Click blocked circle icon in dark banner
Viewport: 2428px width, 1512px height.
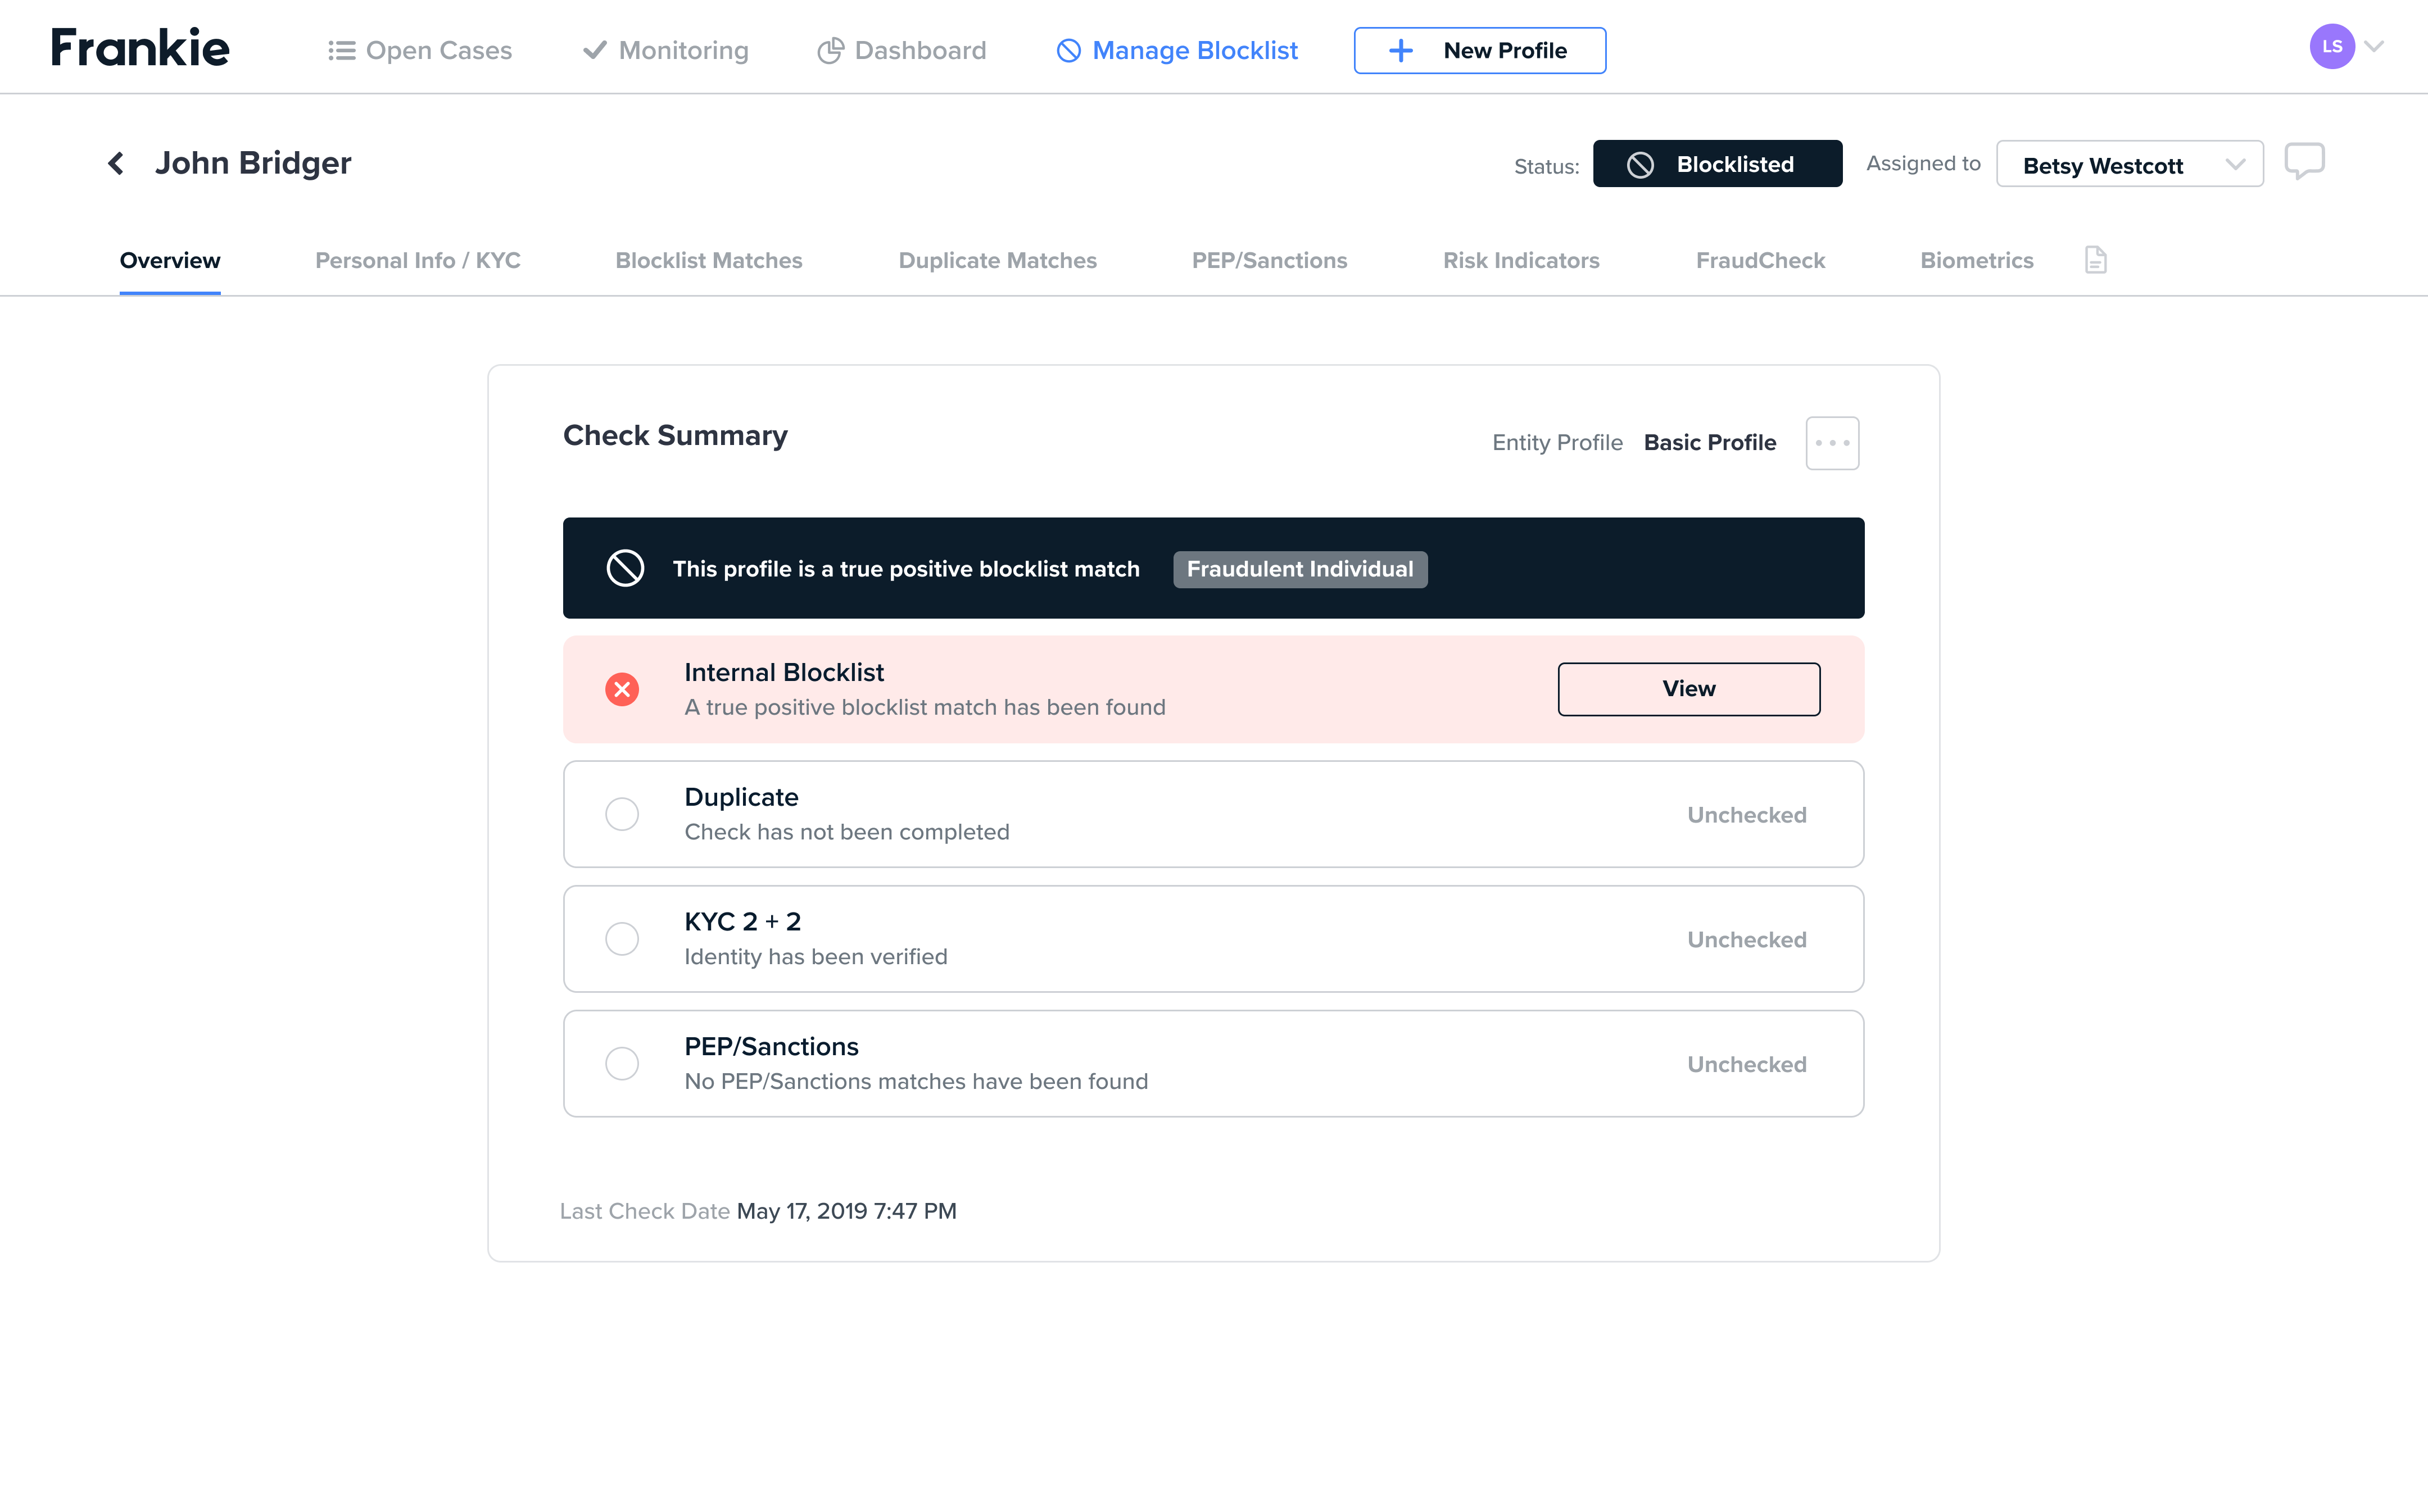coord(625,568)
